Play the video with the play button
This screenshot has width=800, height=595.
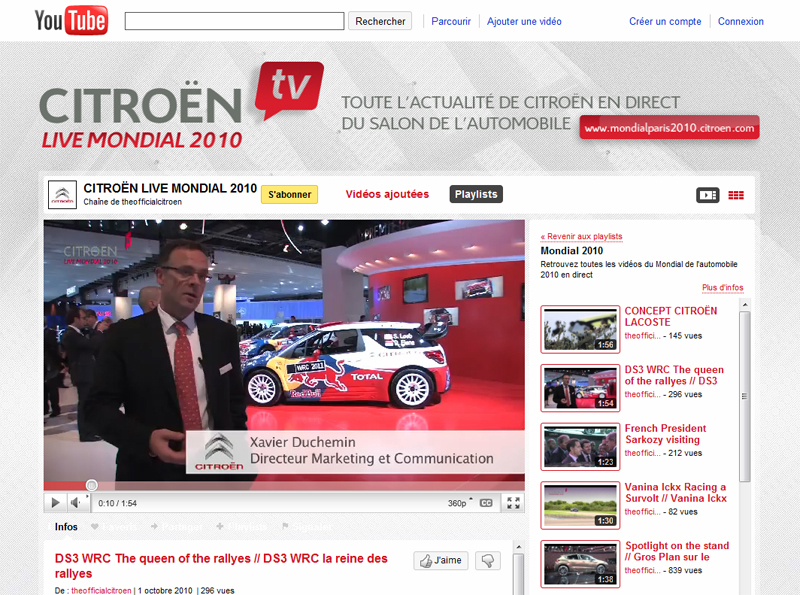pyautogui.click(x=55, y=503)
